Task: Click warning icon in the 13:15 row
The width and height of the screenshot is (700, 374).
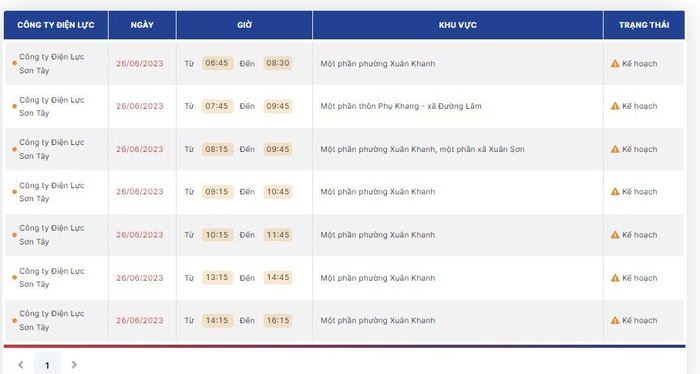Action: [615, 278]
